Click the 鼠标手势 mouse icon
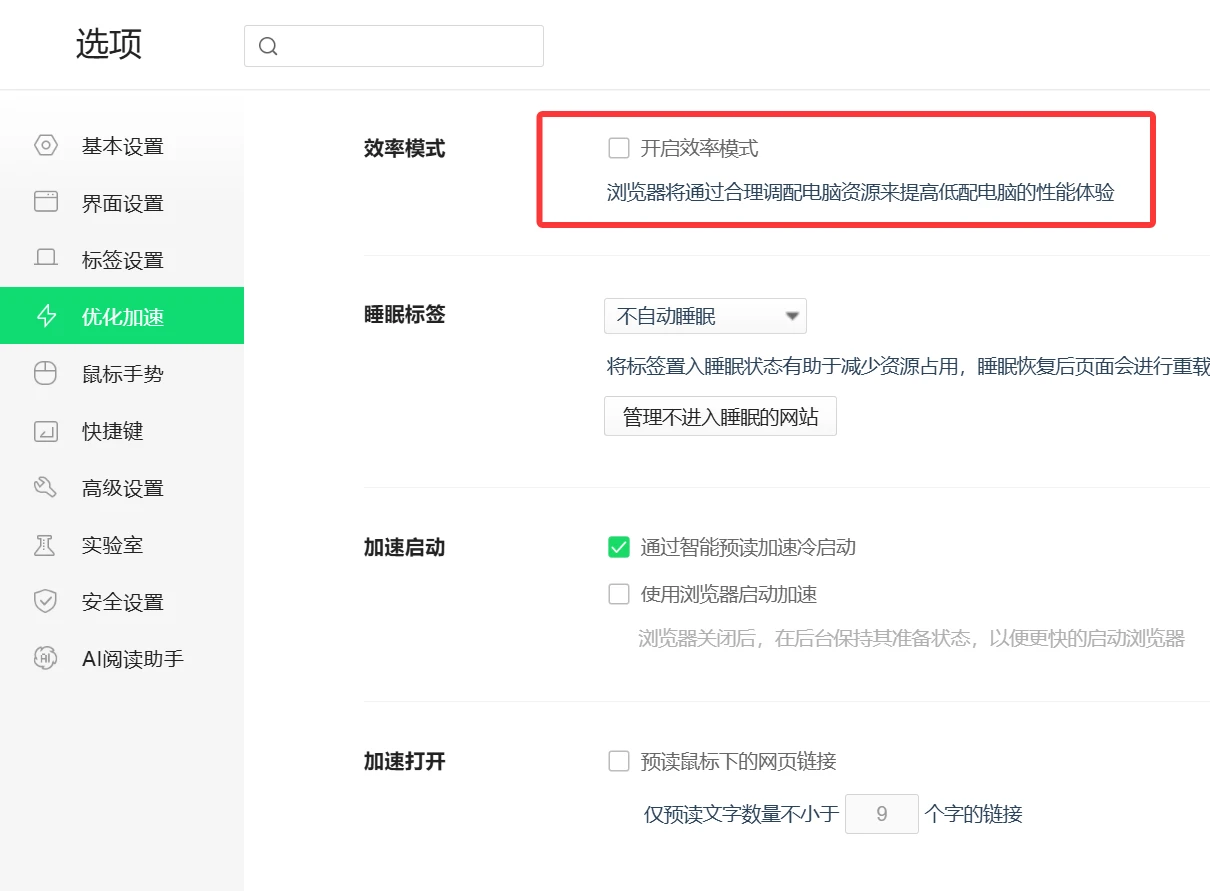 point(46,374)
